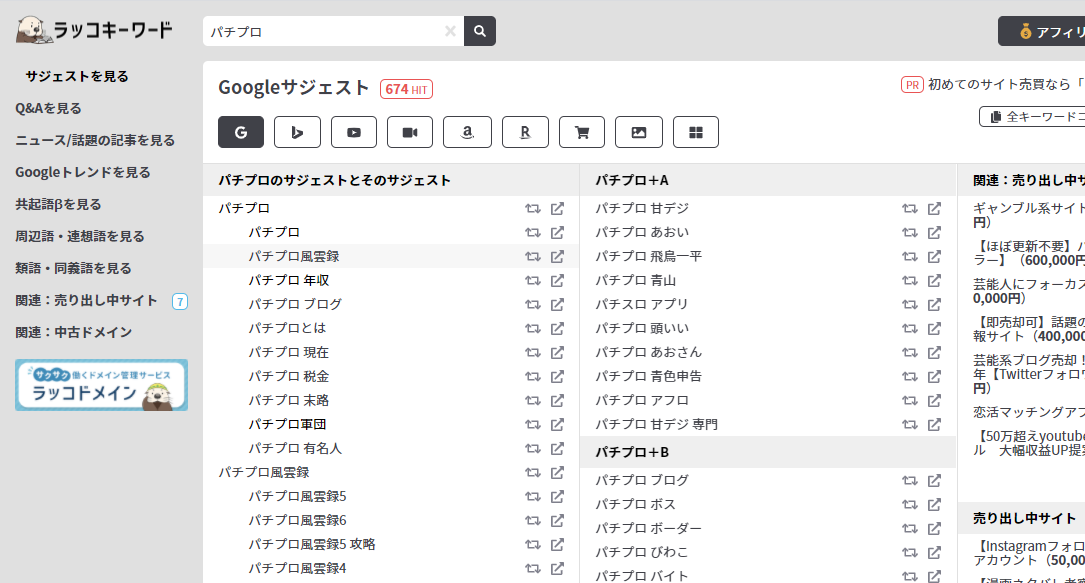Click the Rakko Keyword logo
The image size is (1085, 583).
click(x=94, y=30)
